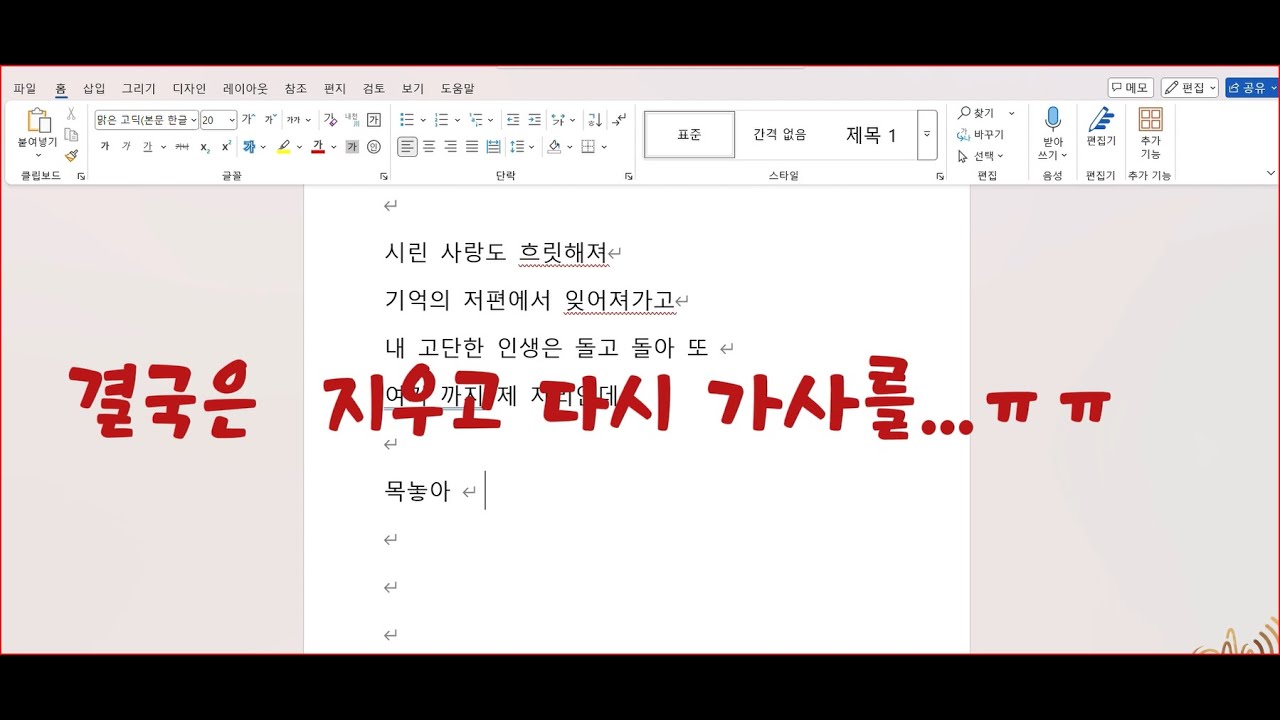Open the Editor (편집기) pen icon
The width and height of the screenshot is (1280, 720).
click(1101, 119)
